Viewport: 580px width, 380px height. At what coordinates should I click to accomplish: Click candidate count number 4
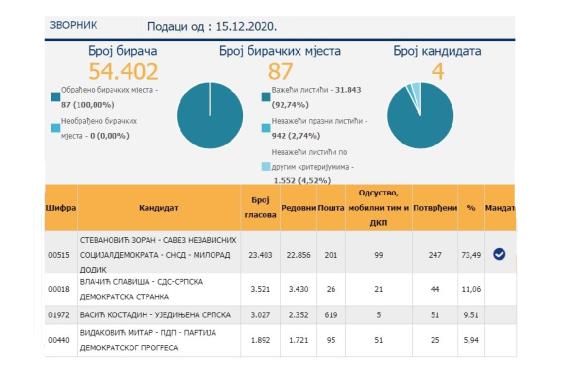438,71
